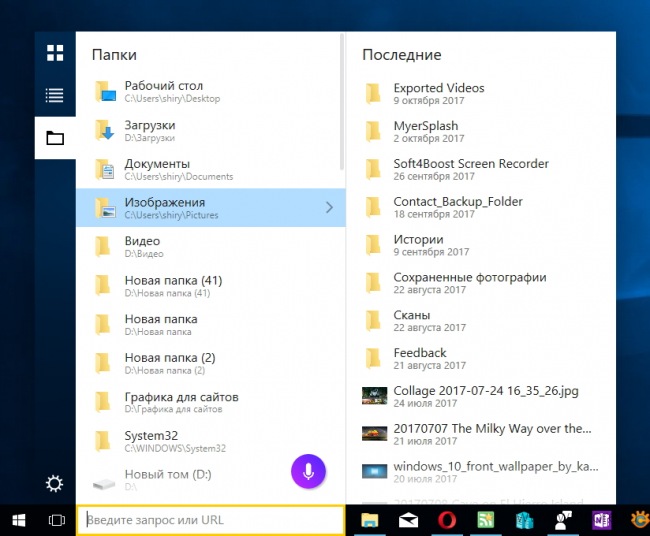Open Collage 2017-07-24 image thumbnail
This screenshot has height=536, width=650.
(x=374, y=396)
